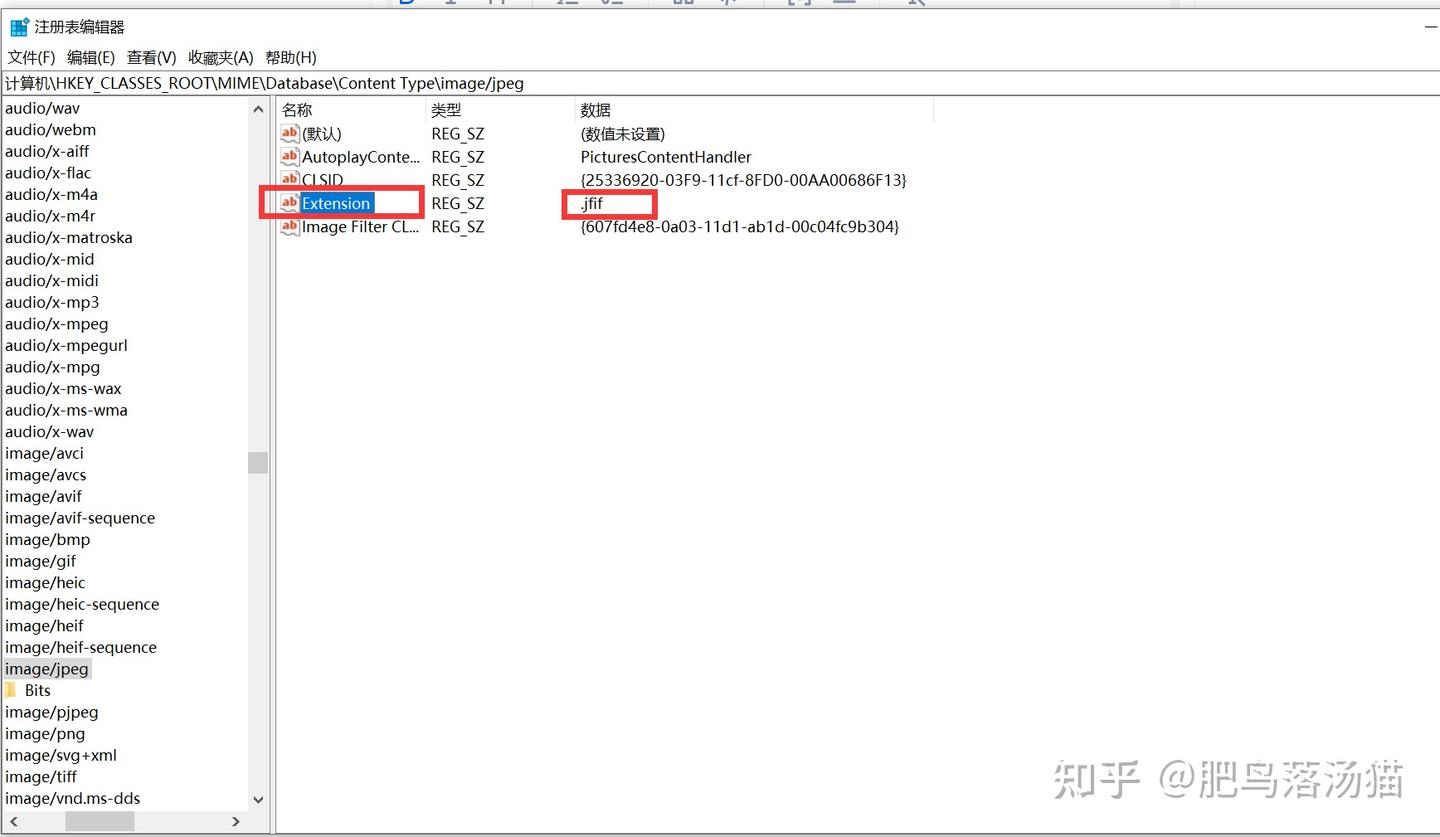Click the ab icon beside the CLSID value
Viewport: 1440px width, 837px height.
289,180
